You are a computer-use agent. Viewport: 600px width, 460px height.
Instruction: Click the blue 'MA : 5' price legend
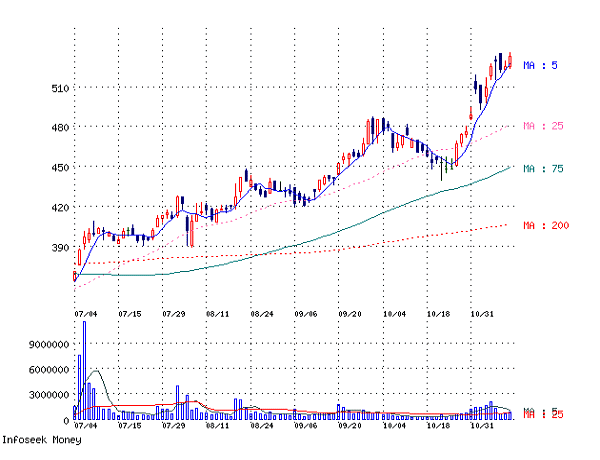540,65
